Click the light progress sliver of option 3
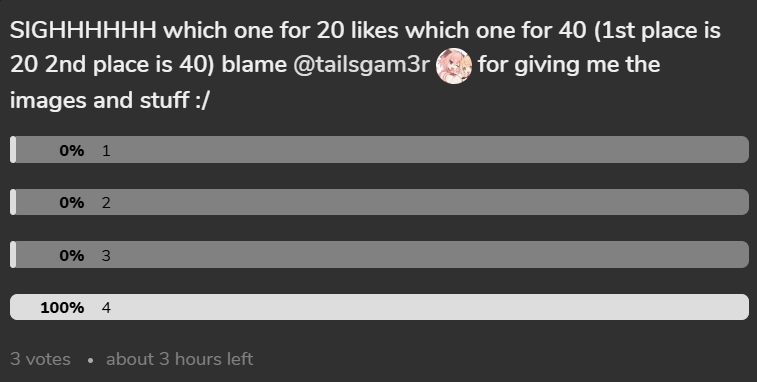The height and width of the screenshot is (382, 757). (13, 255)
